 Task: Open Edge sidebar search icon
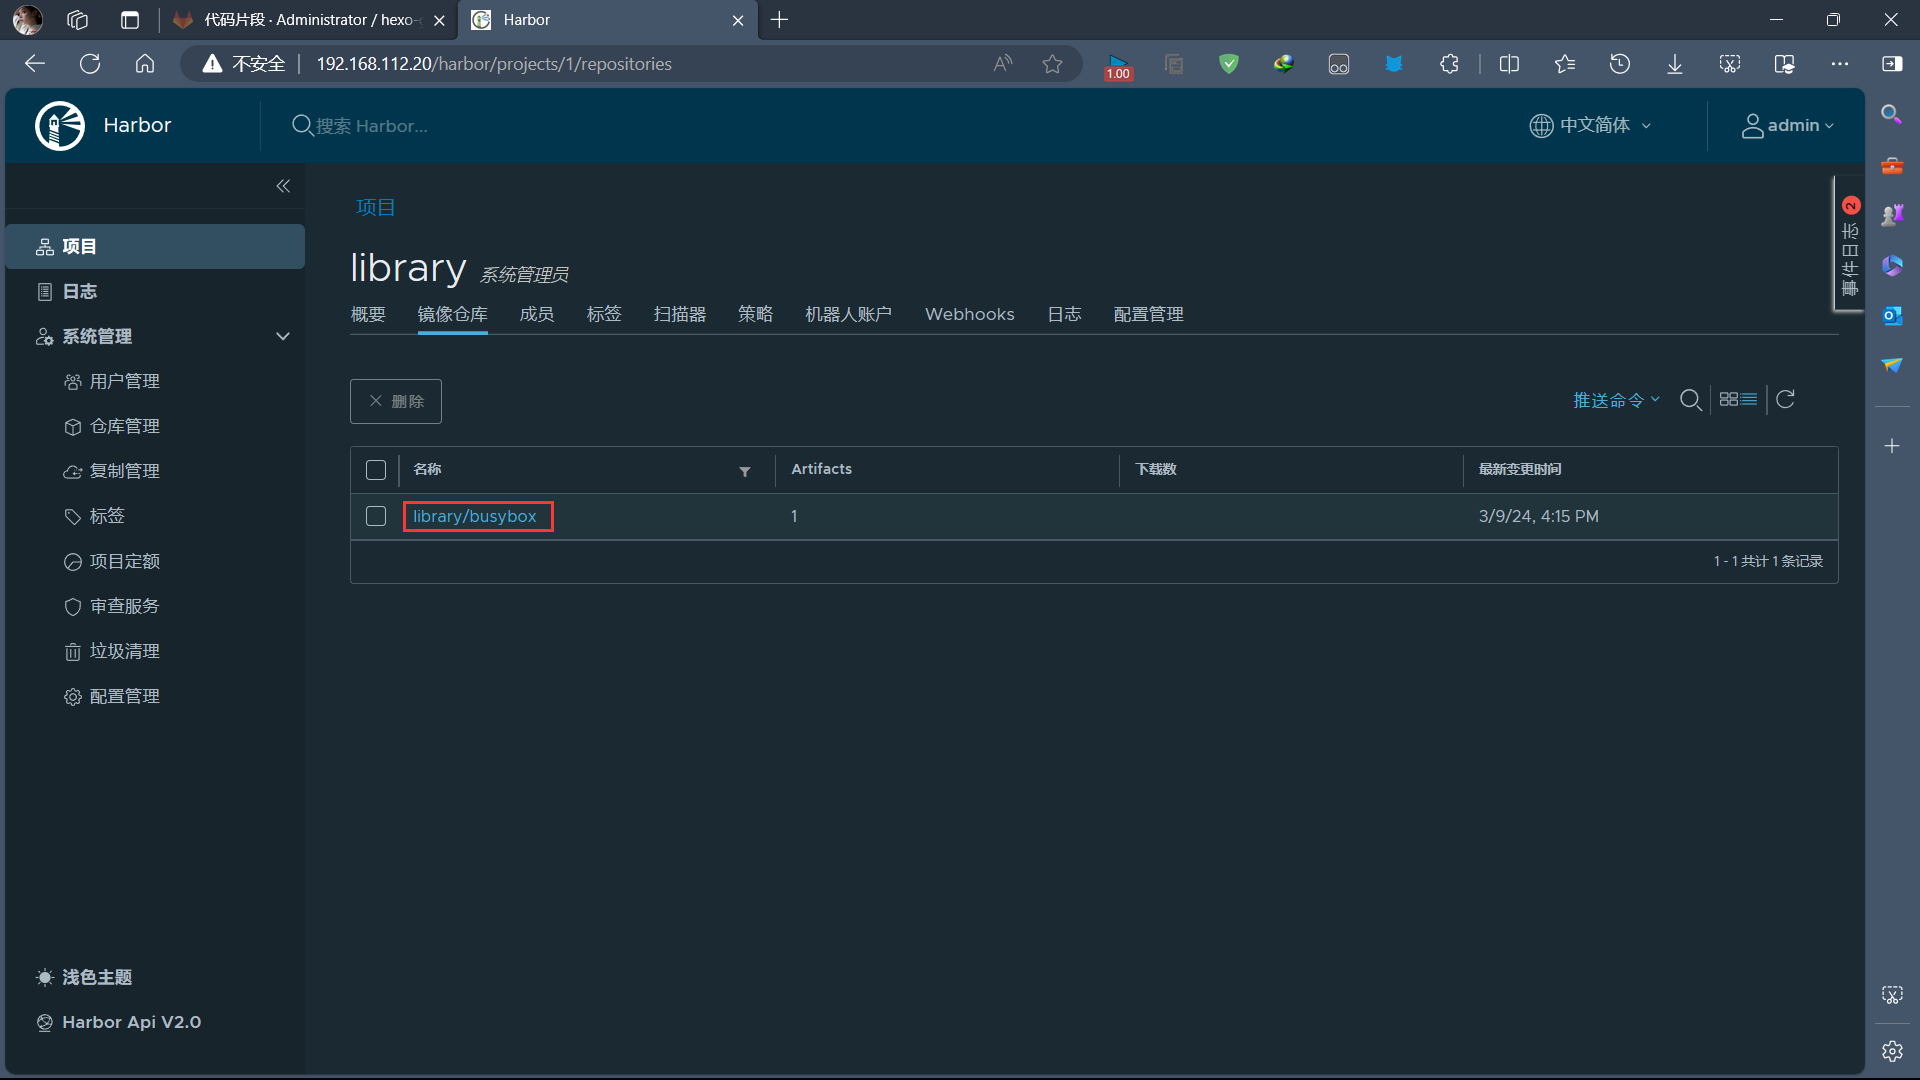(x=1892, y=115)
